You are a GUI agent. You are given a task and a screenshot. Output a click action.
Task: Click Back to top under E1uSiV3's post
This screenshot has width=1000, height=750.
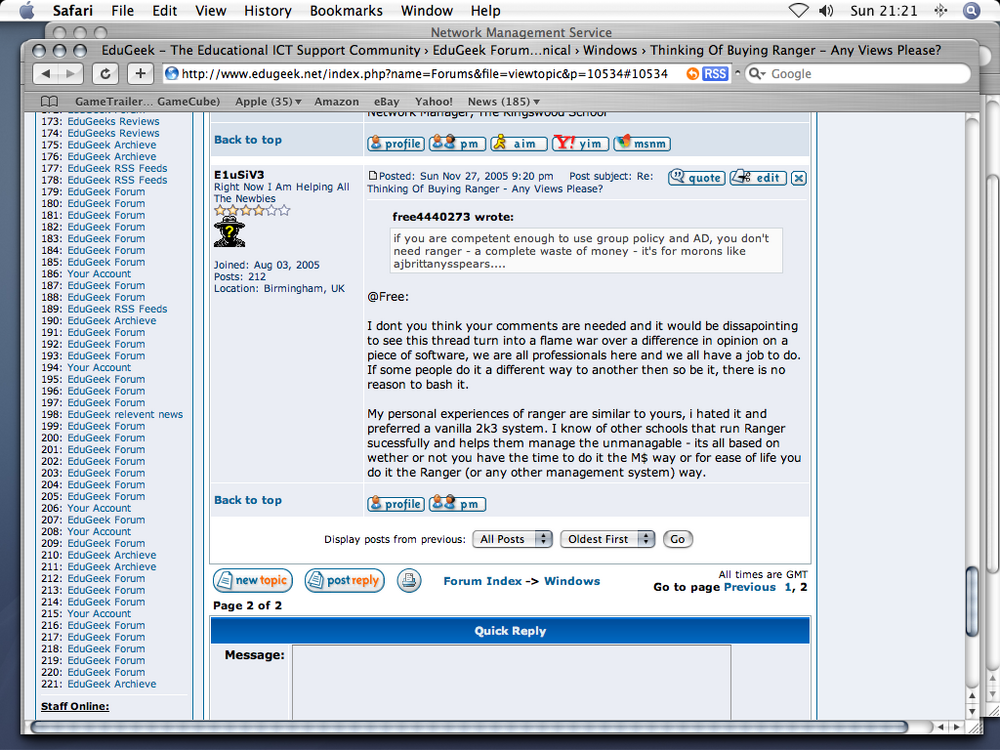(248, 500)
